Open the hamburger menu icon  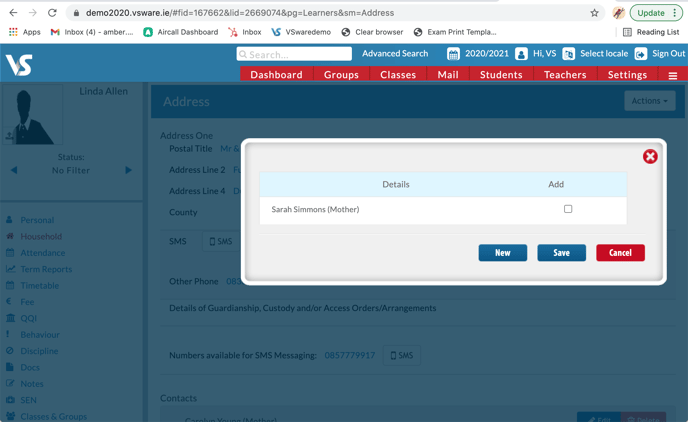673,75
